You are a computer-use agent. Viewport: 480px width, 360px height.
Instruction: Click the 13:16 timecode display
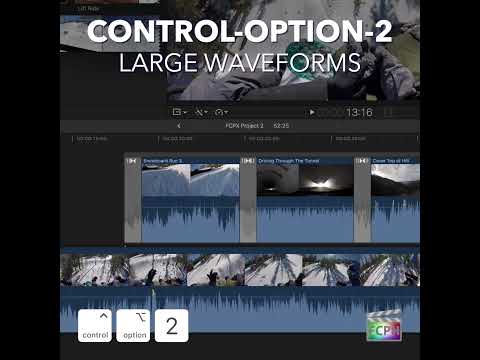(x=359, y=112)
